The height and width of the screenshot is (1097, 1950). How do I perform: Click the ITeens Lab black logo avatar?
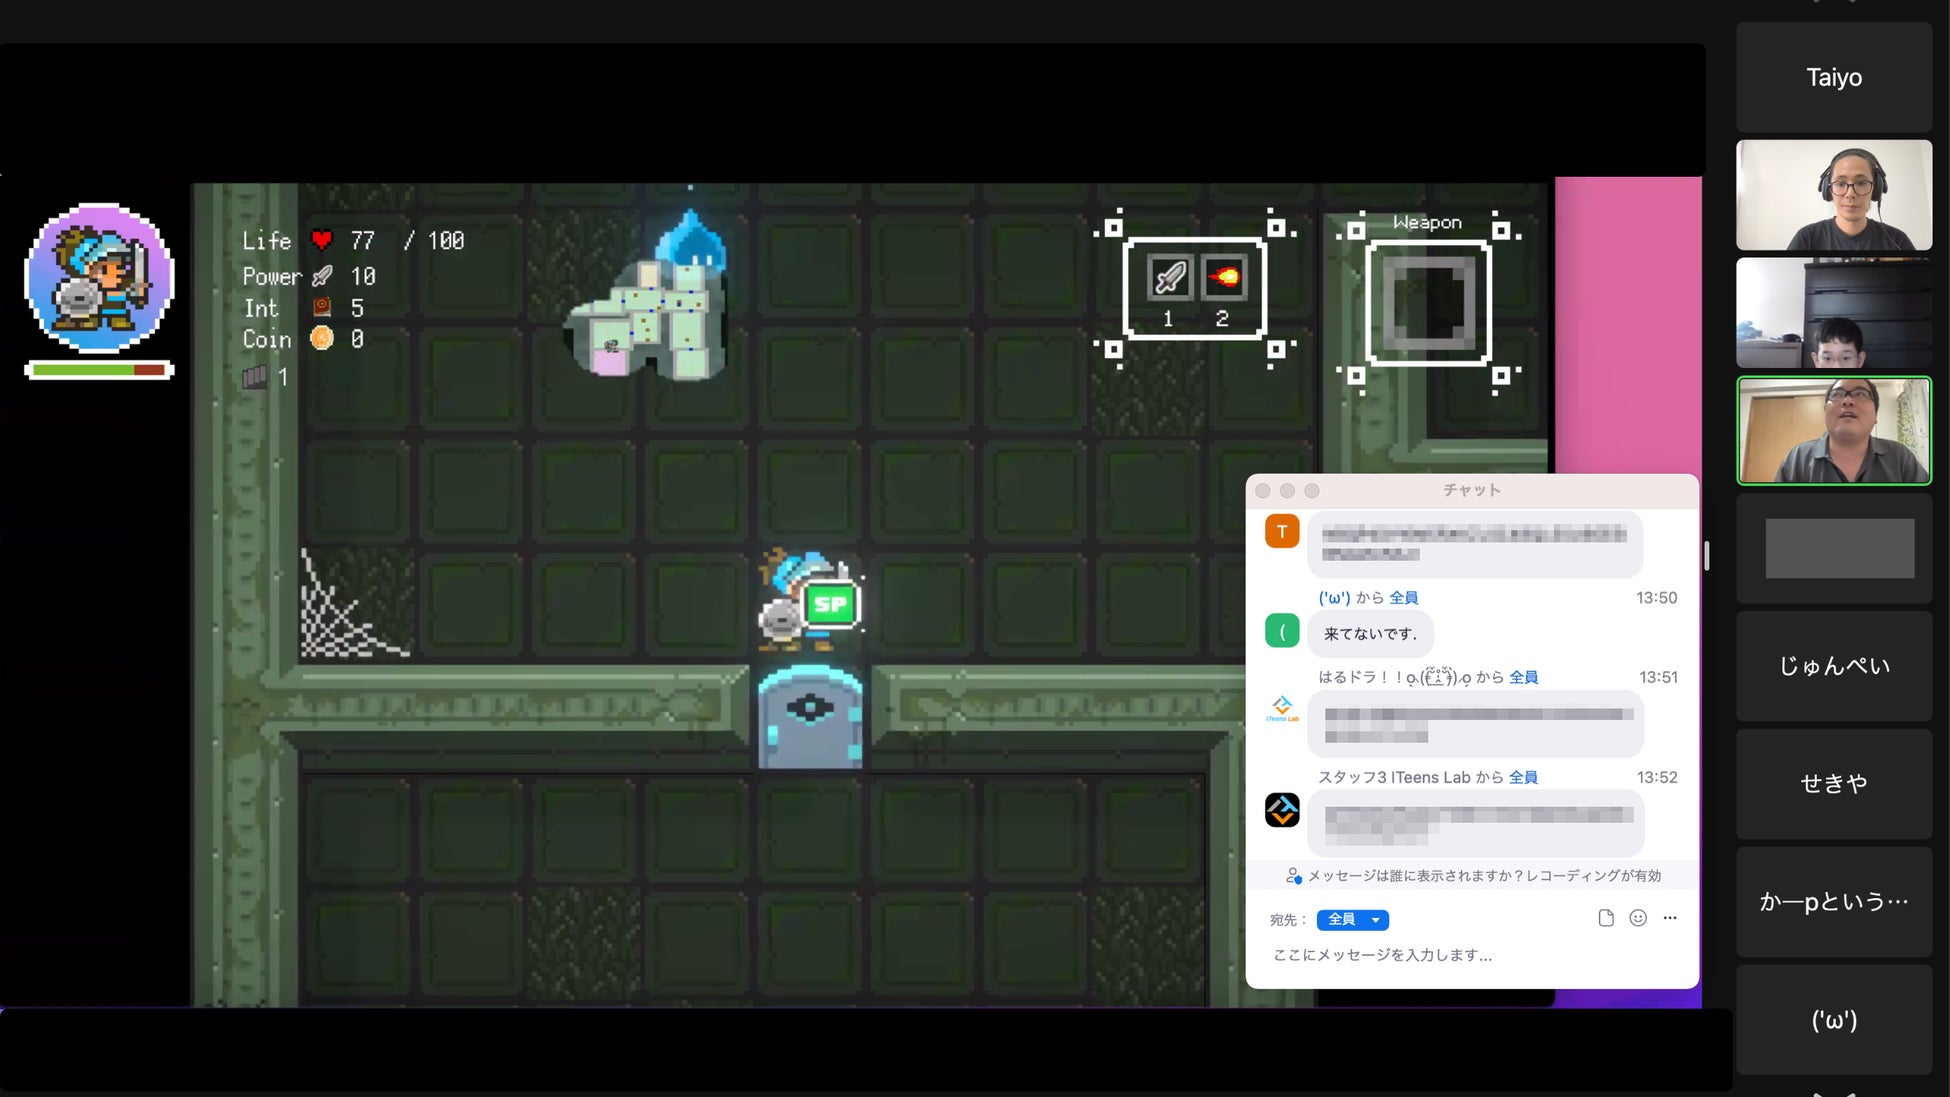tap(1282, 810)
